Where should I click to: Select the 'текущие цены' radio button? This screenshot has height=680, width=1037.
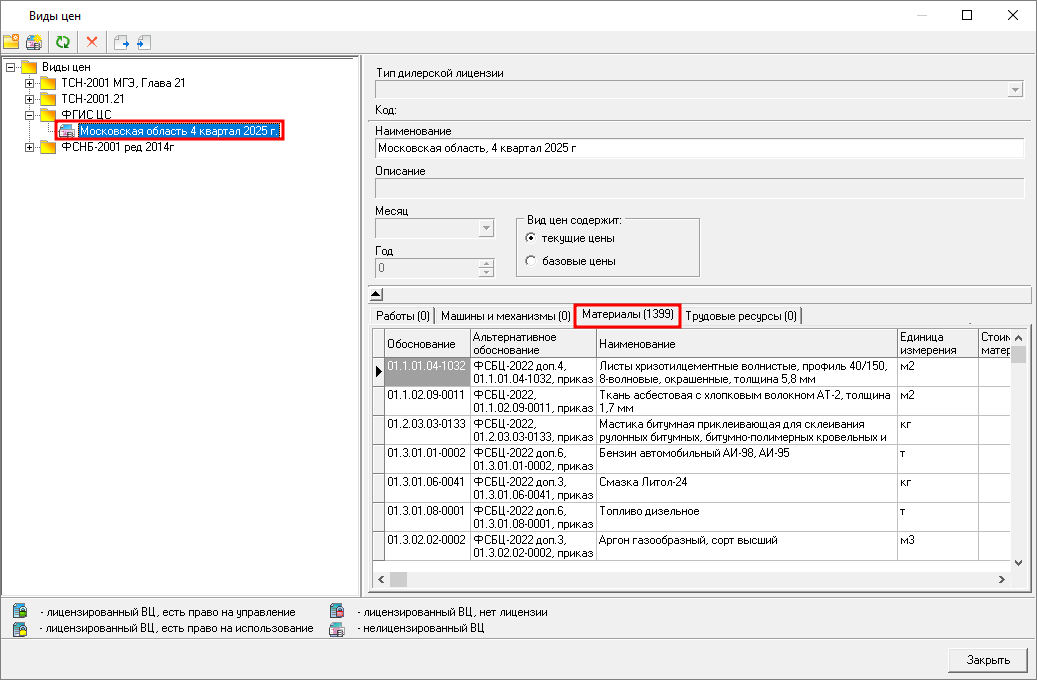pyautogui.click(x=531, y=238)
